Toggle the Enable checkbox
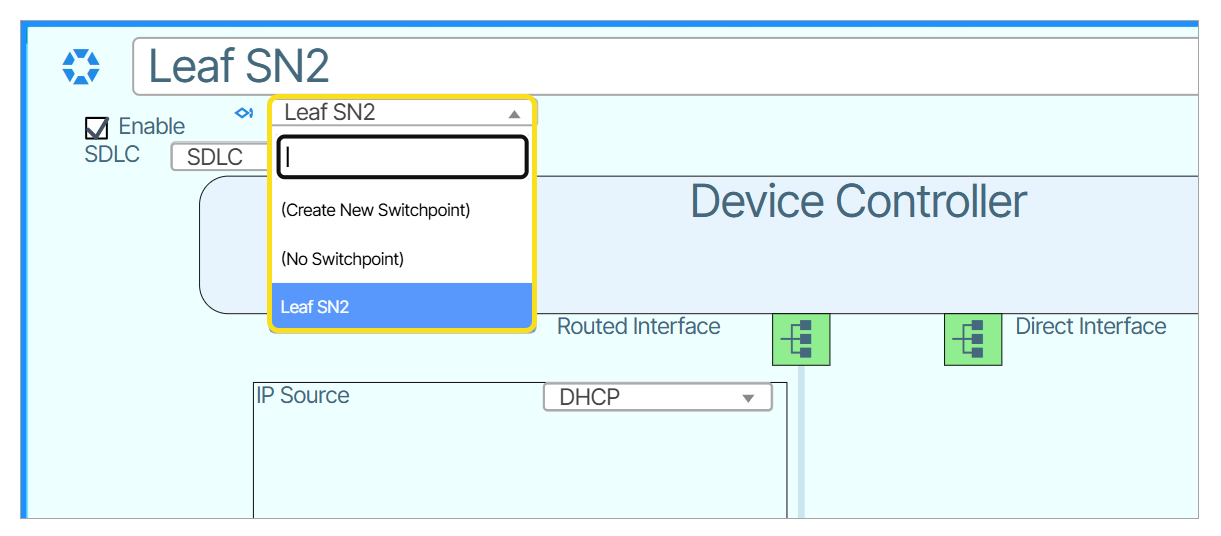 click(97, 128)
